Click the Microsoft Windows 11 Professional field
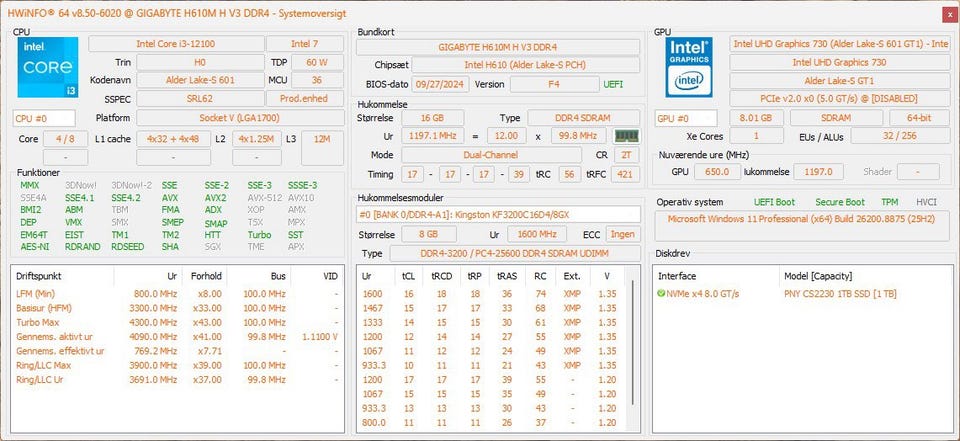 (802, 225)
